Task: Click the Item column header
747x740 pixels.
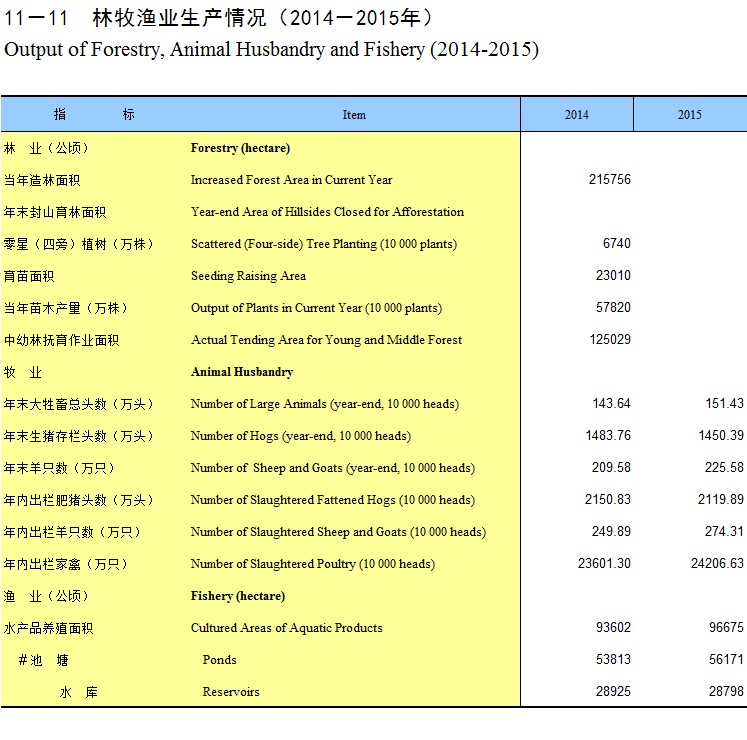Action: click(x=354, y=115)
